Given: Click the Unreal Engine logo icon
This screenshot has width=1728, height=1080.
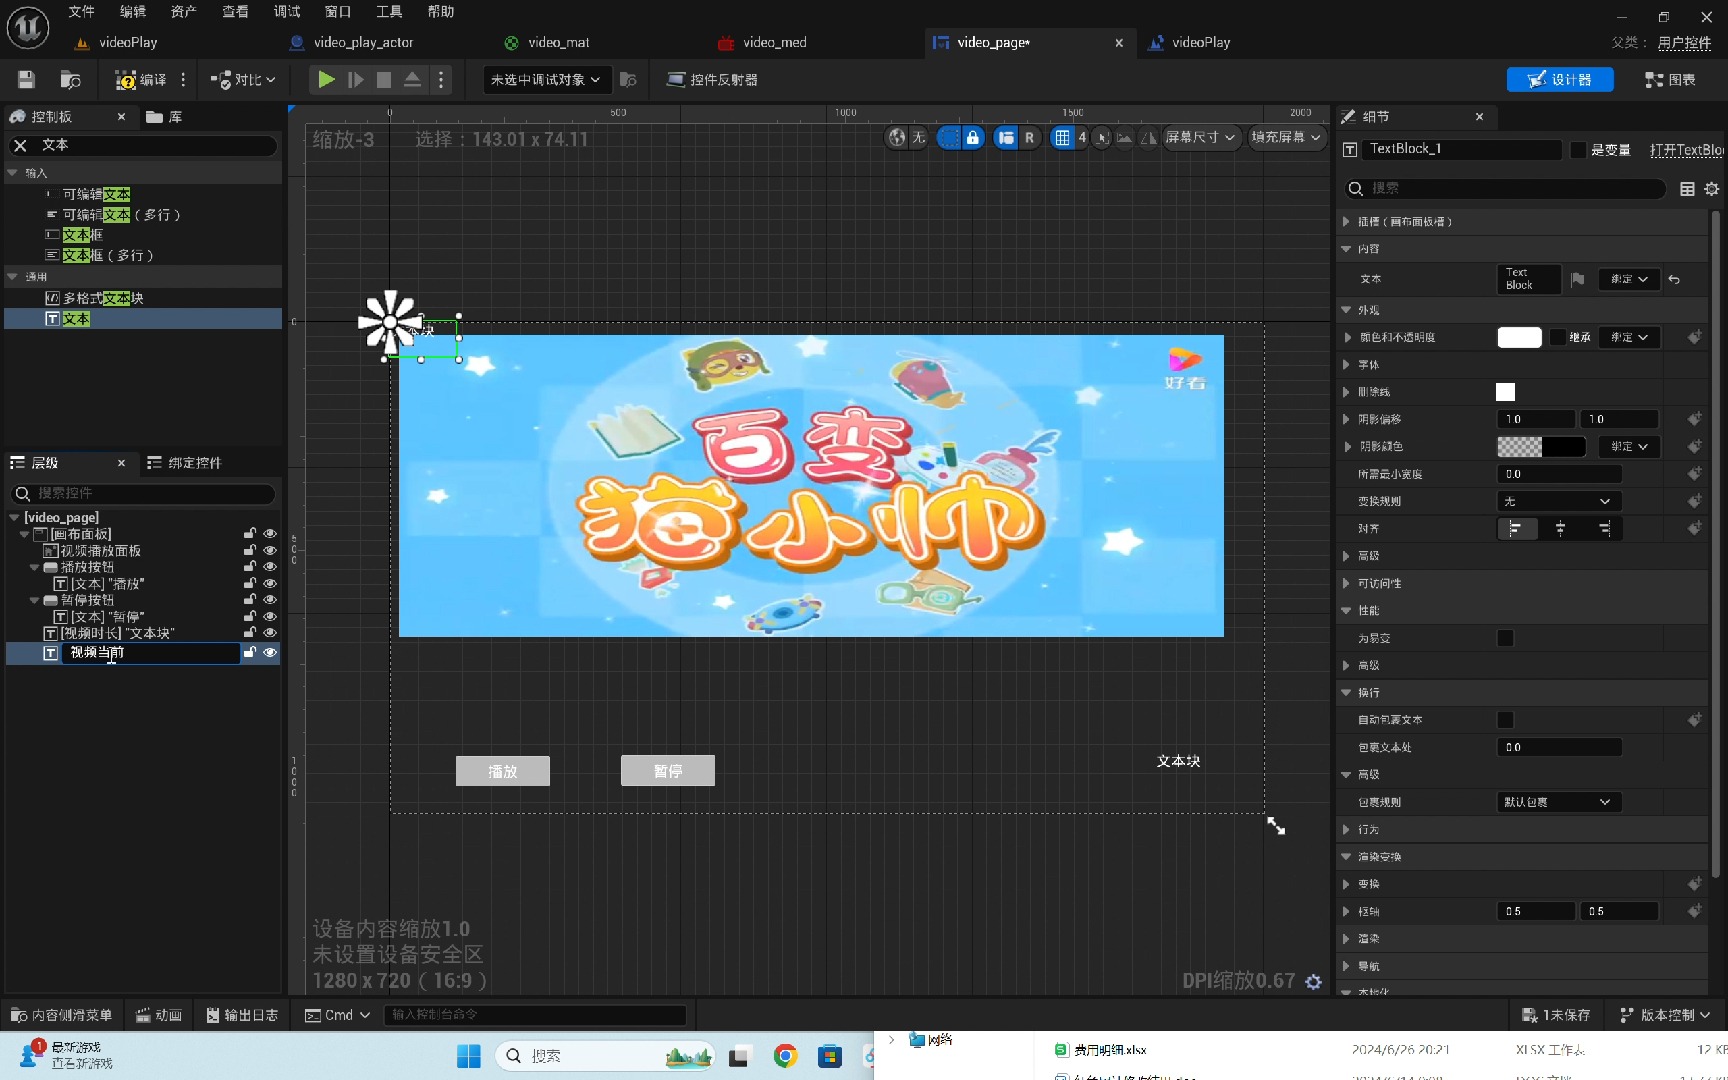Looking at the screenshot, I should click(x=28, y=27).
